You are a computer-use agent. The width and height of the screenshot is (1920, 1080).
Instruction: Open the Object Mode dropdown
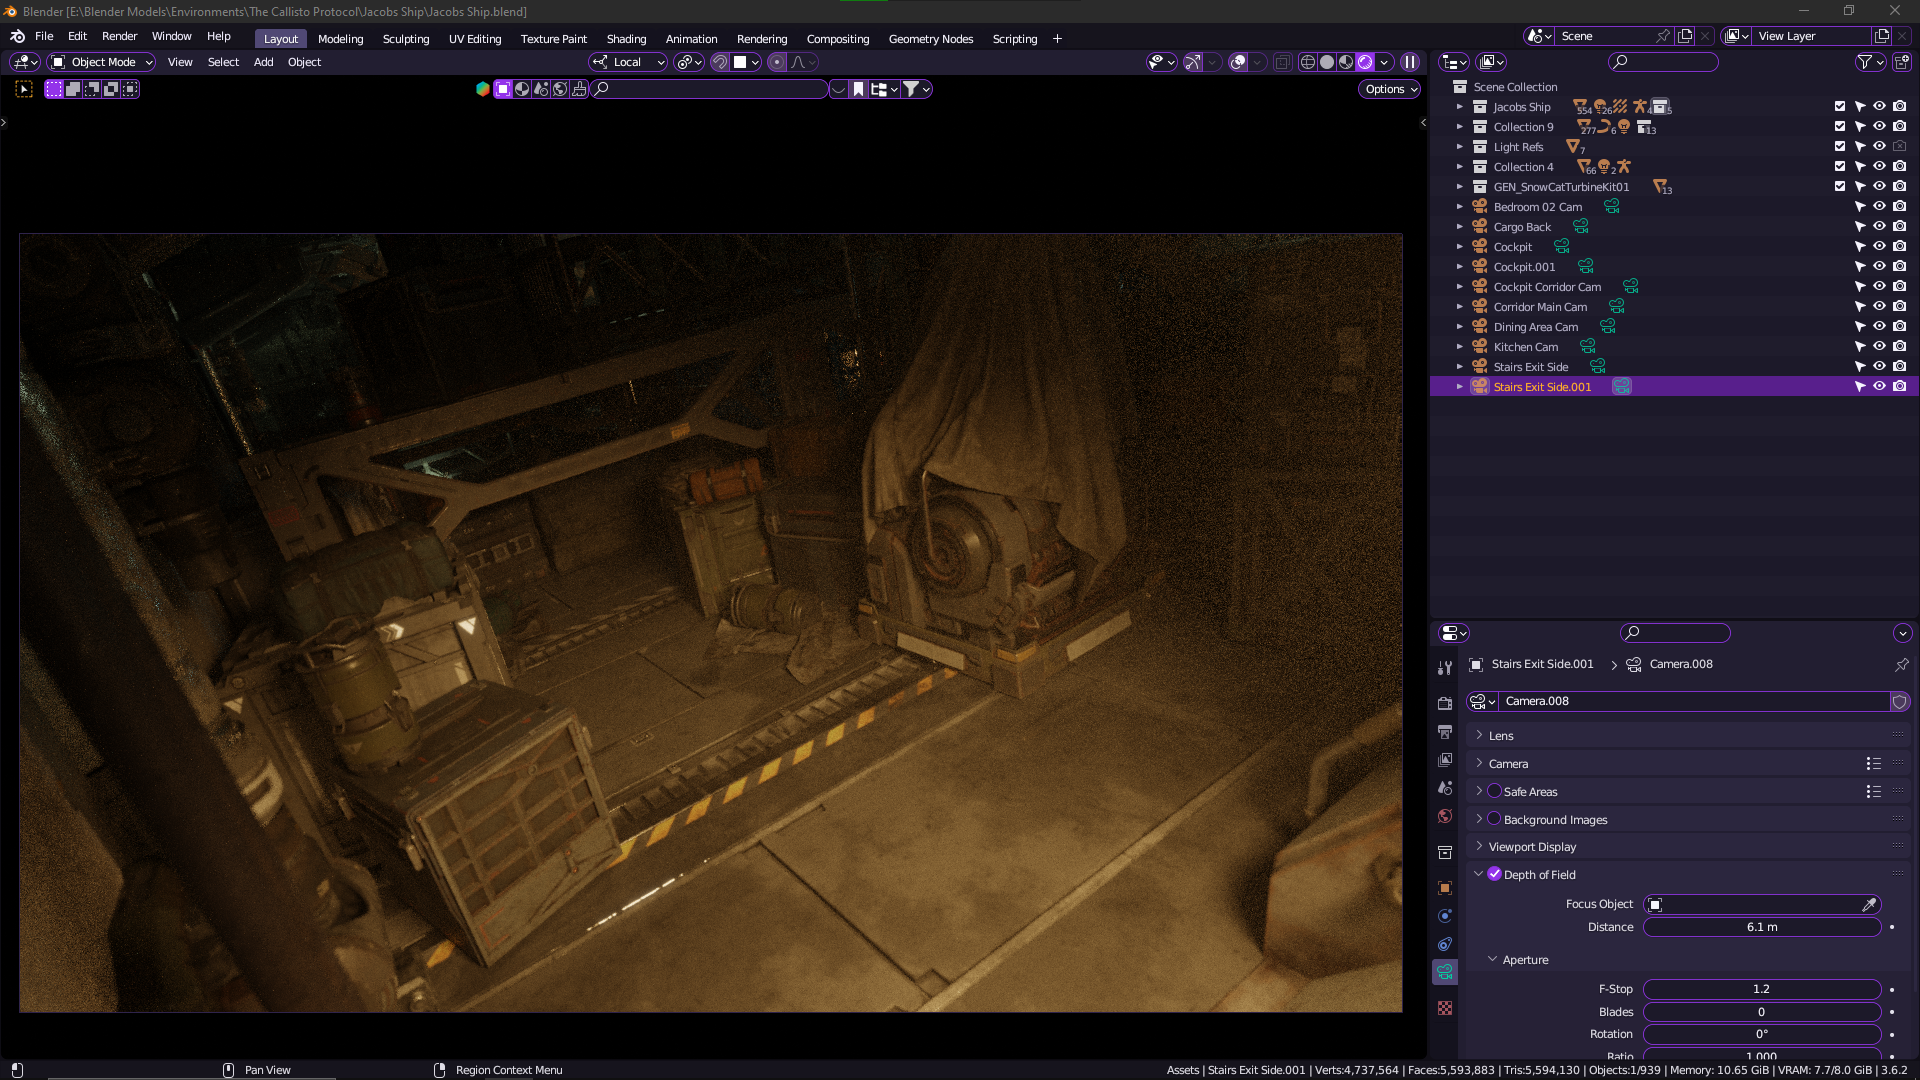(102, 62)
